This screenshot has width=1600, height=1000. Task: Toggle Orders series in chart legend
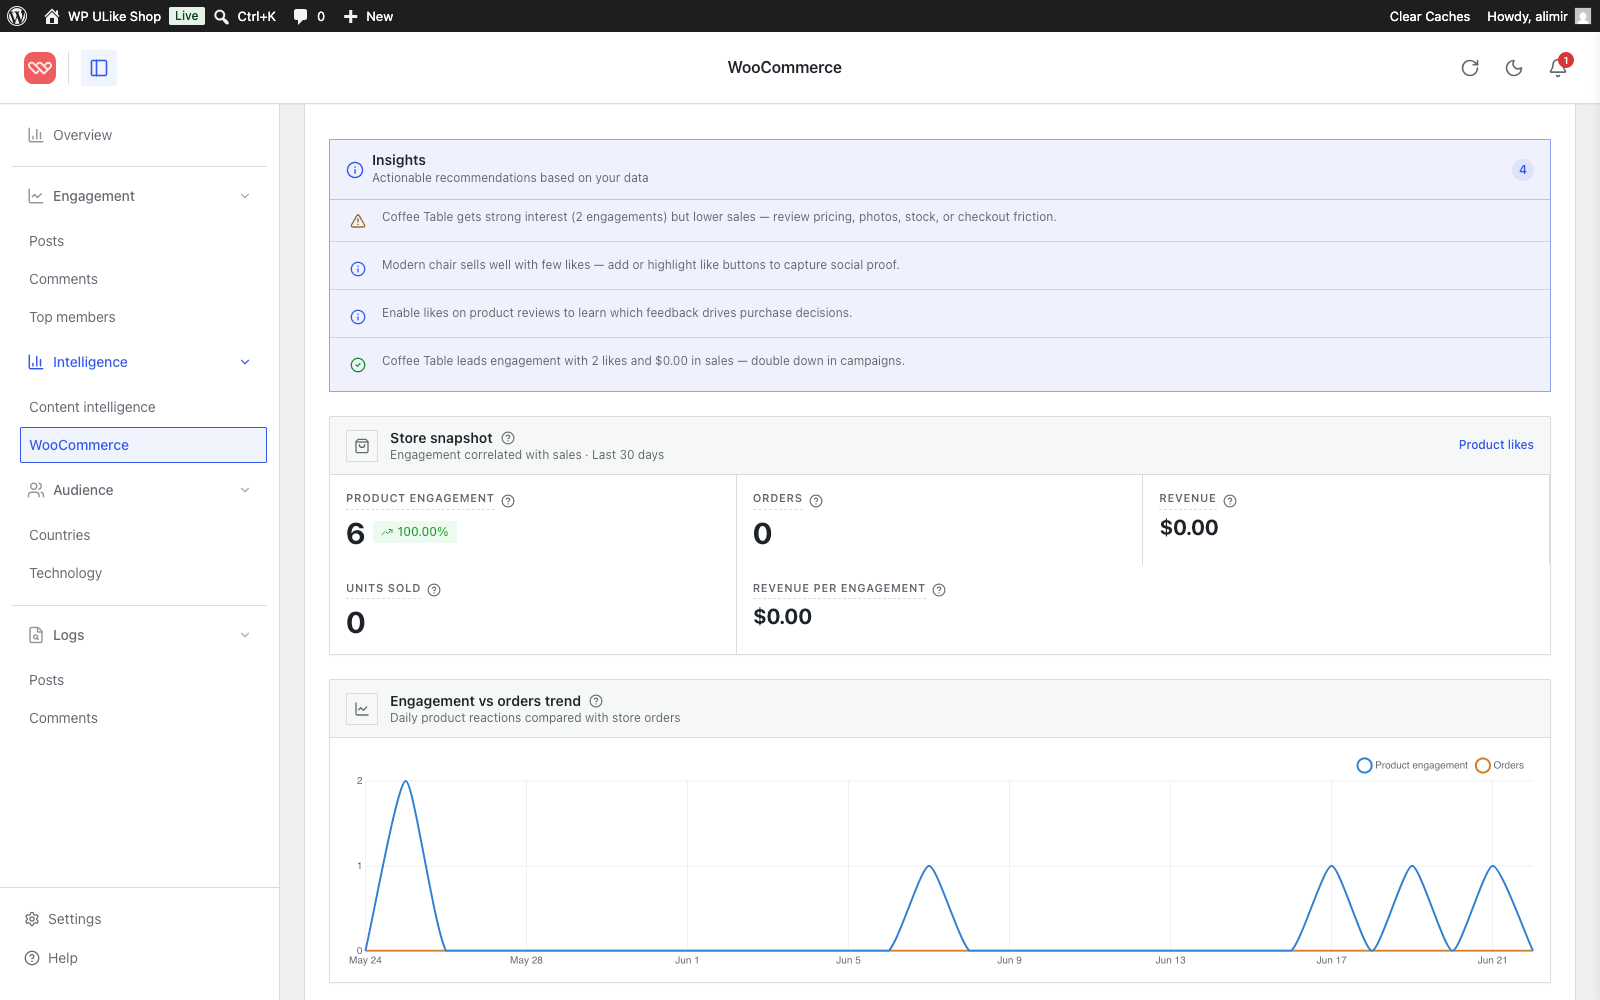pos(1500,765)
